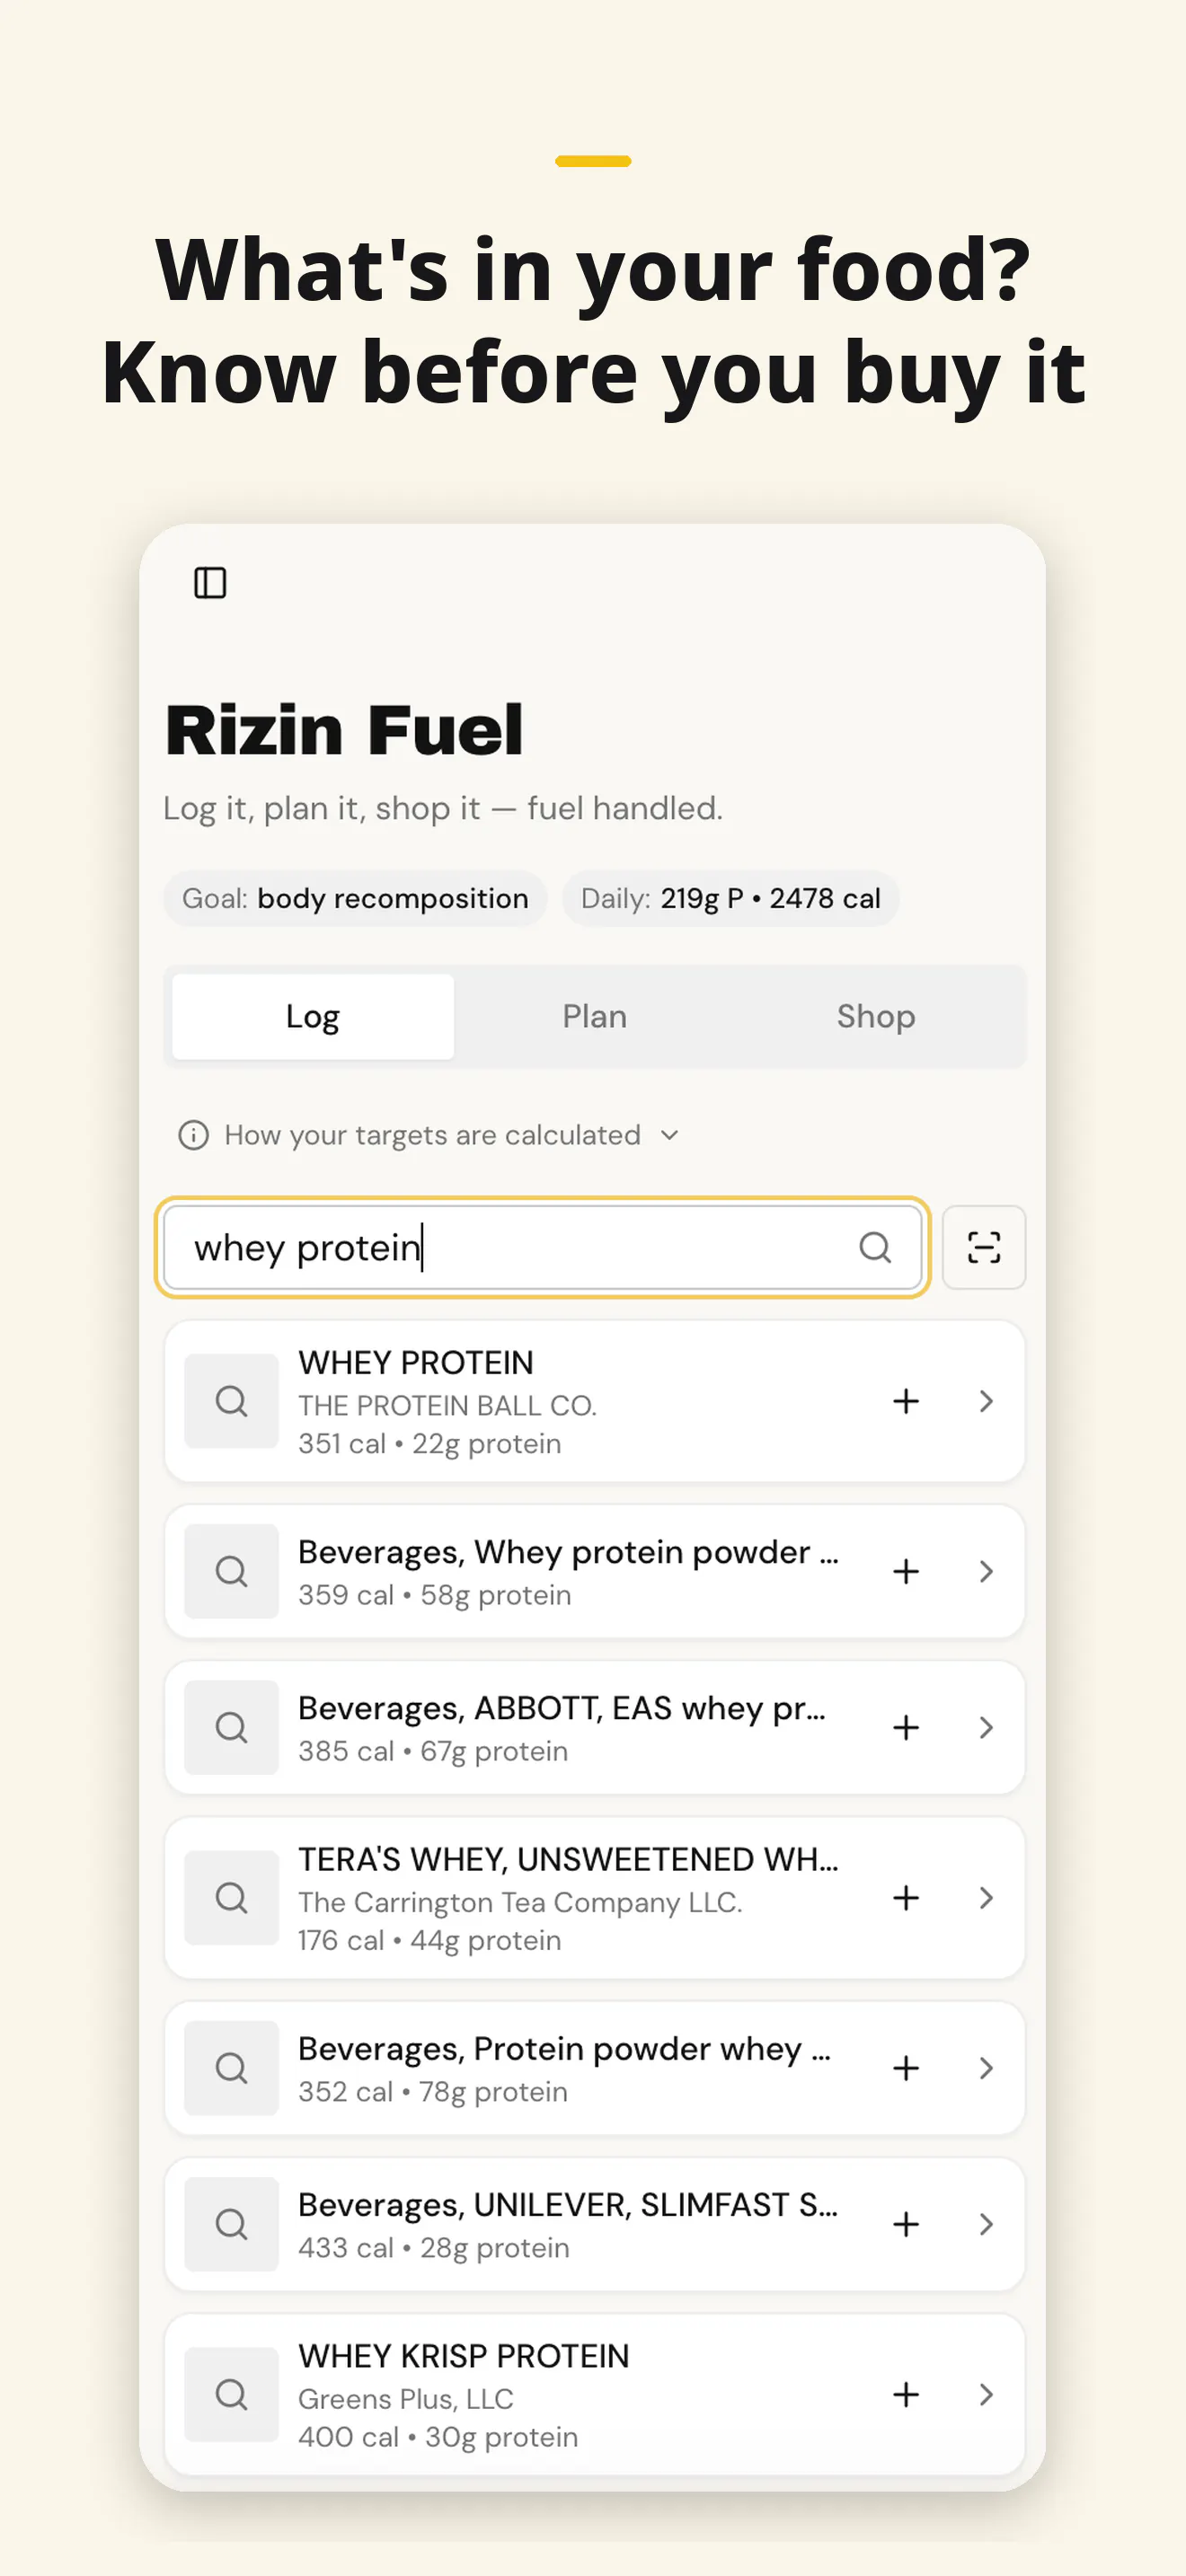The image size is (1186, 2576).
Task: Click the info icon beside targets text
Action: [x=193, y=1135]
